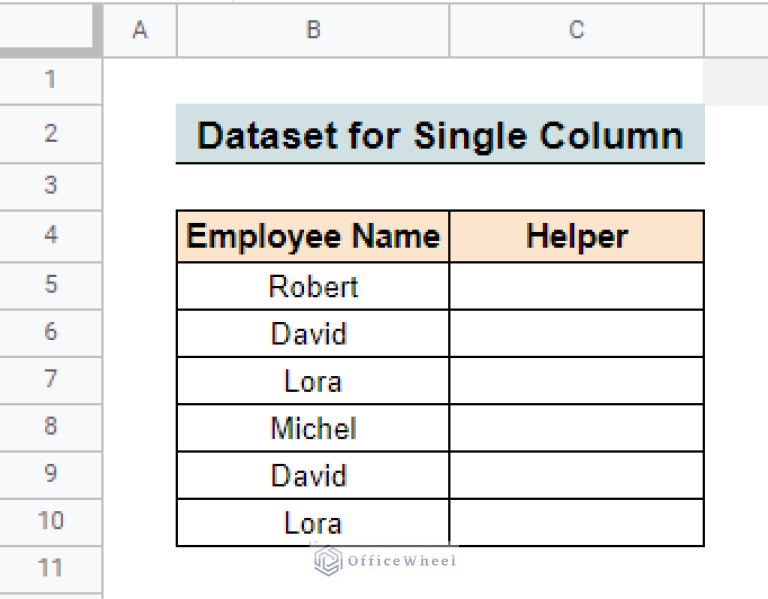
Task: Select the 'Helper' header cell
Action: pyautogui.click(x=576, y=237)
